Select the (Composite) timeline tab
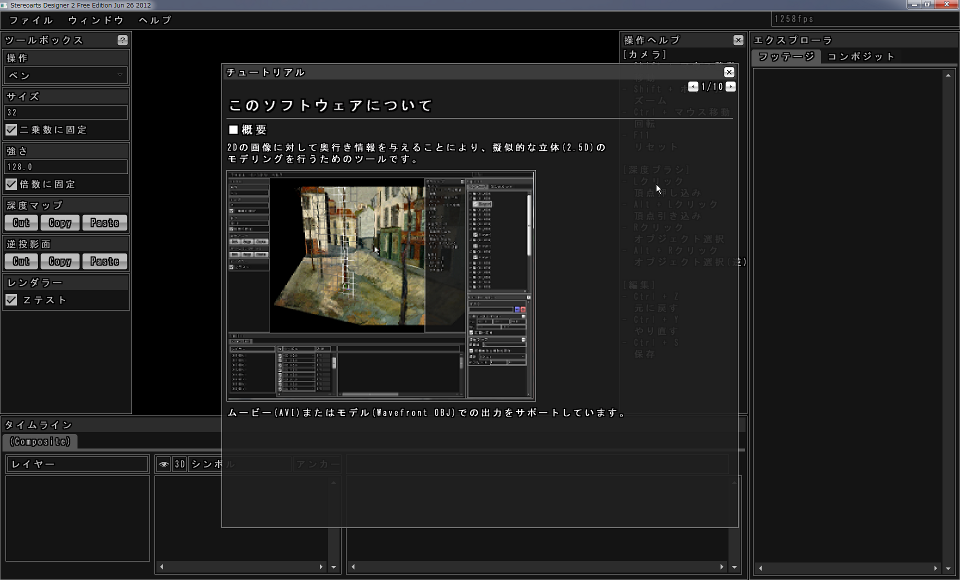This screenshot has width=960, height=580. tap(40, 442)
